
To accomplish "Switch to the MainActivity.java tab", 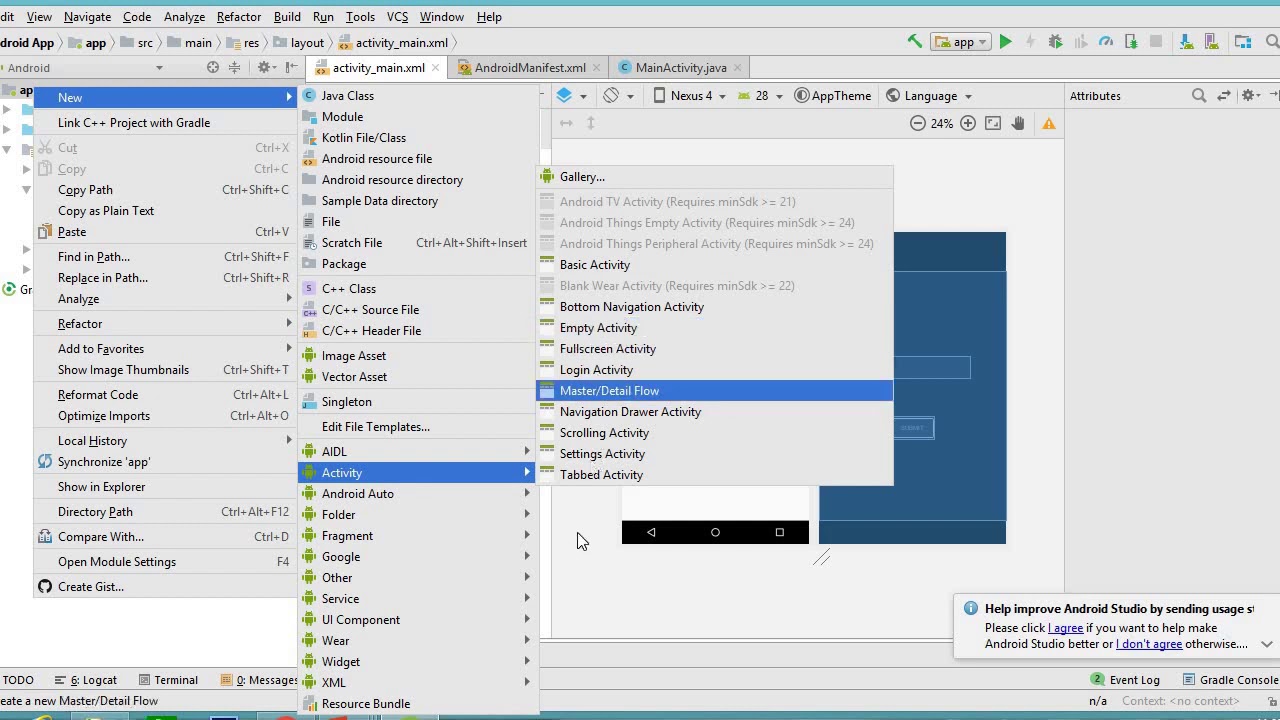I will coord(681,68).
